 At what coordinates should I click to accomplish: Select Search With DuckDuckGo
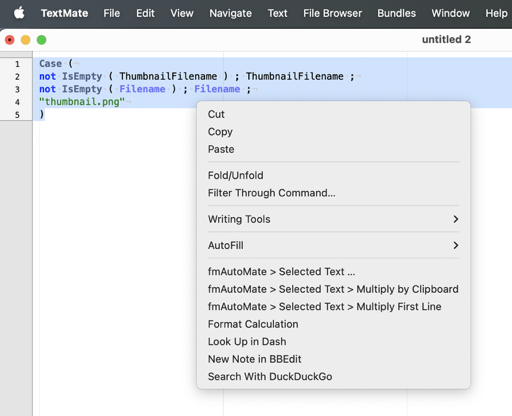pyautogui.click(x=333, y=376)
